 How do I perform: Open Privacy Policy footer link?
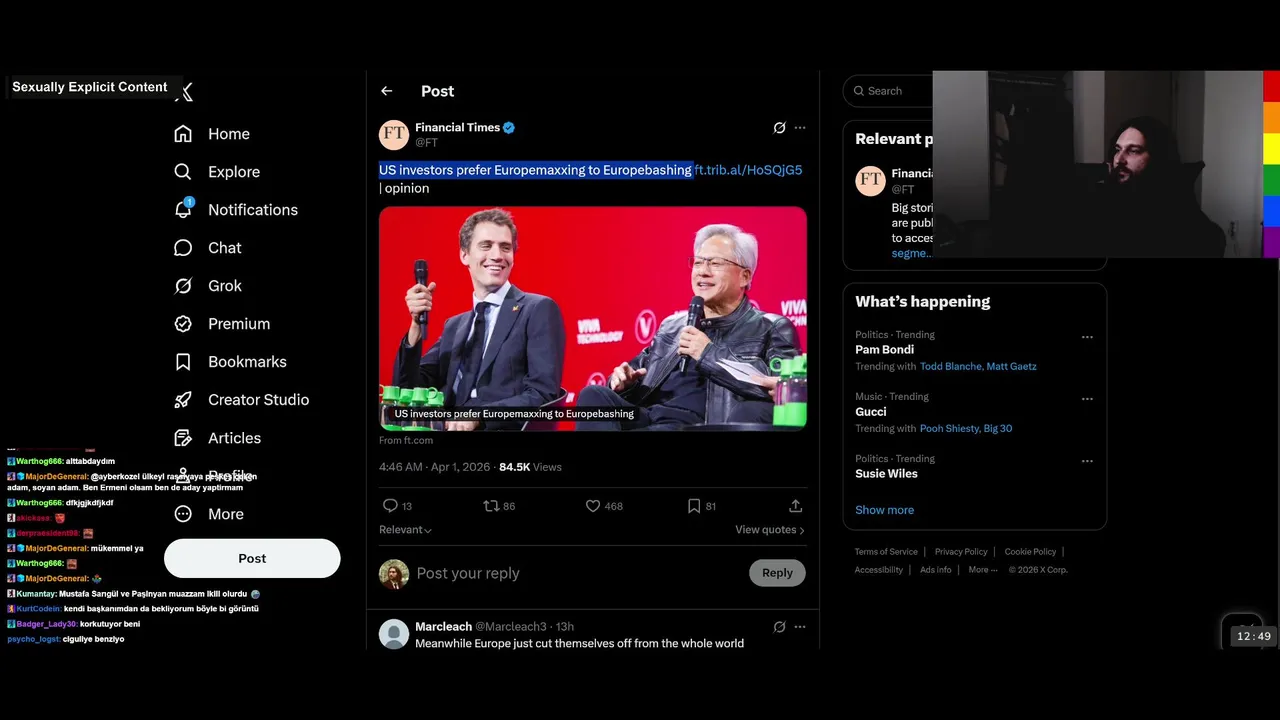961,552
